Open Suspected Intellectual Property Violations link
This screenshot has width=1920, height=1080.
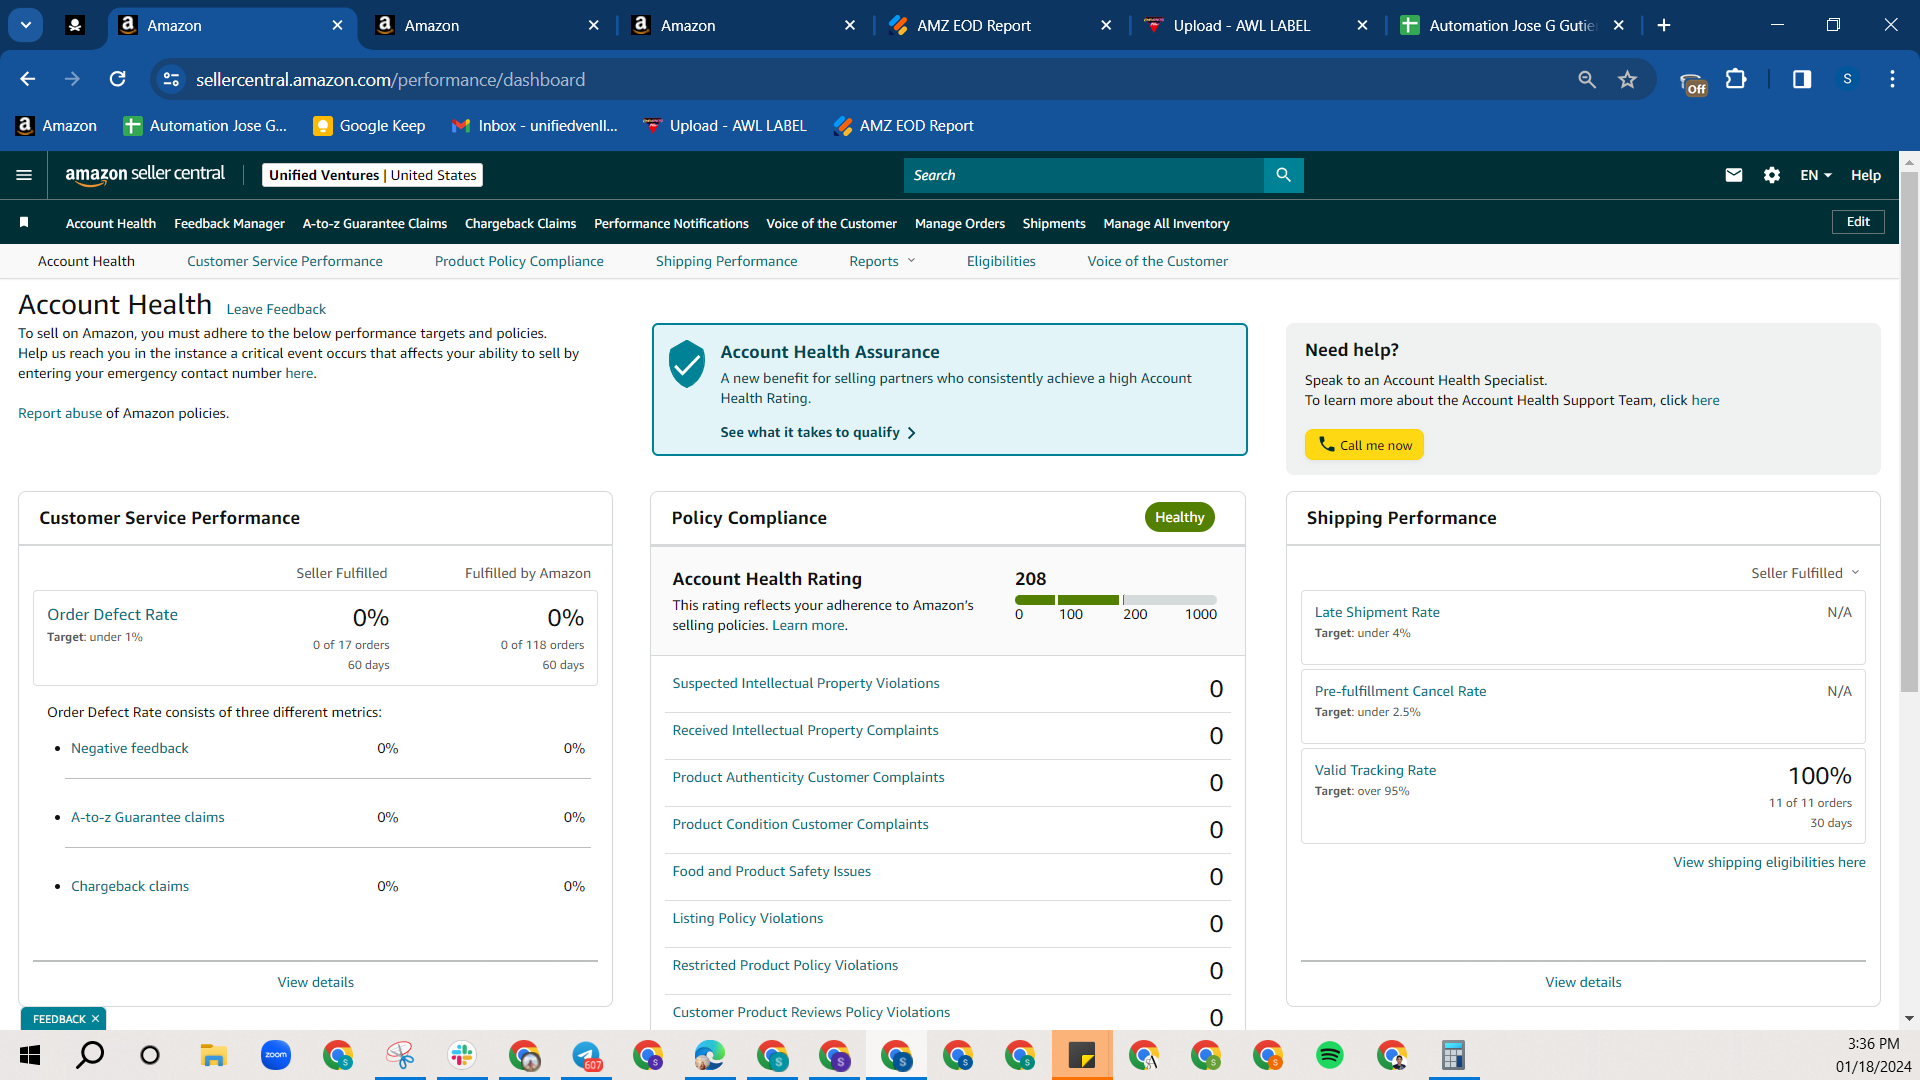pos(806,683)
